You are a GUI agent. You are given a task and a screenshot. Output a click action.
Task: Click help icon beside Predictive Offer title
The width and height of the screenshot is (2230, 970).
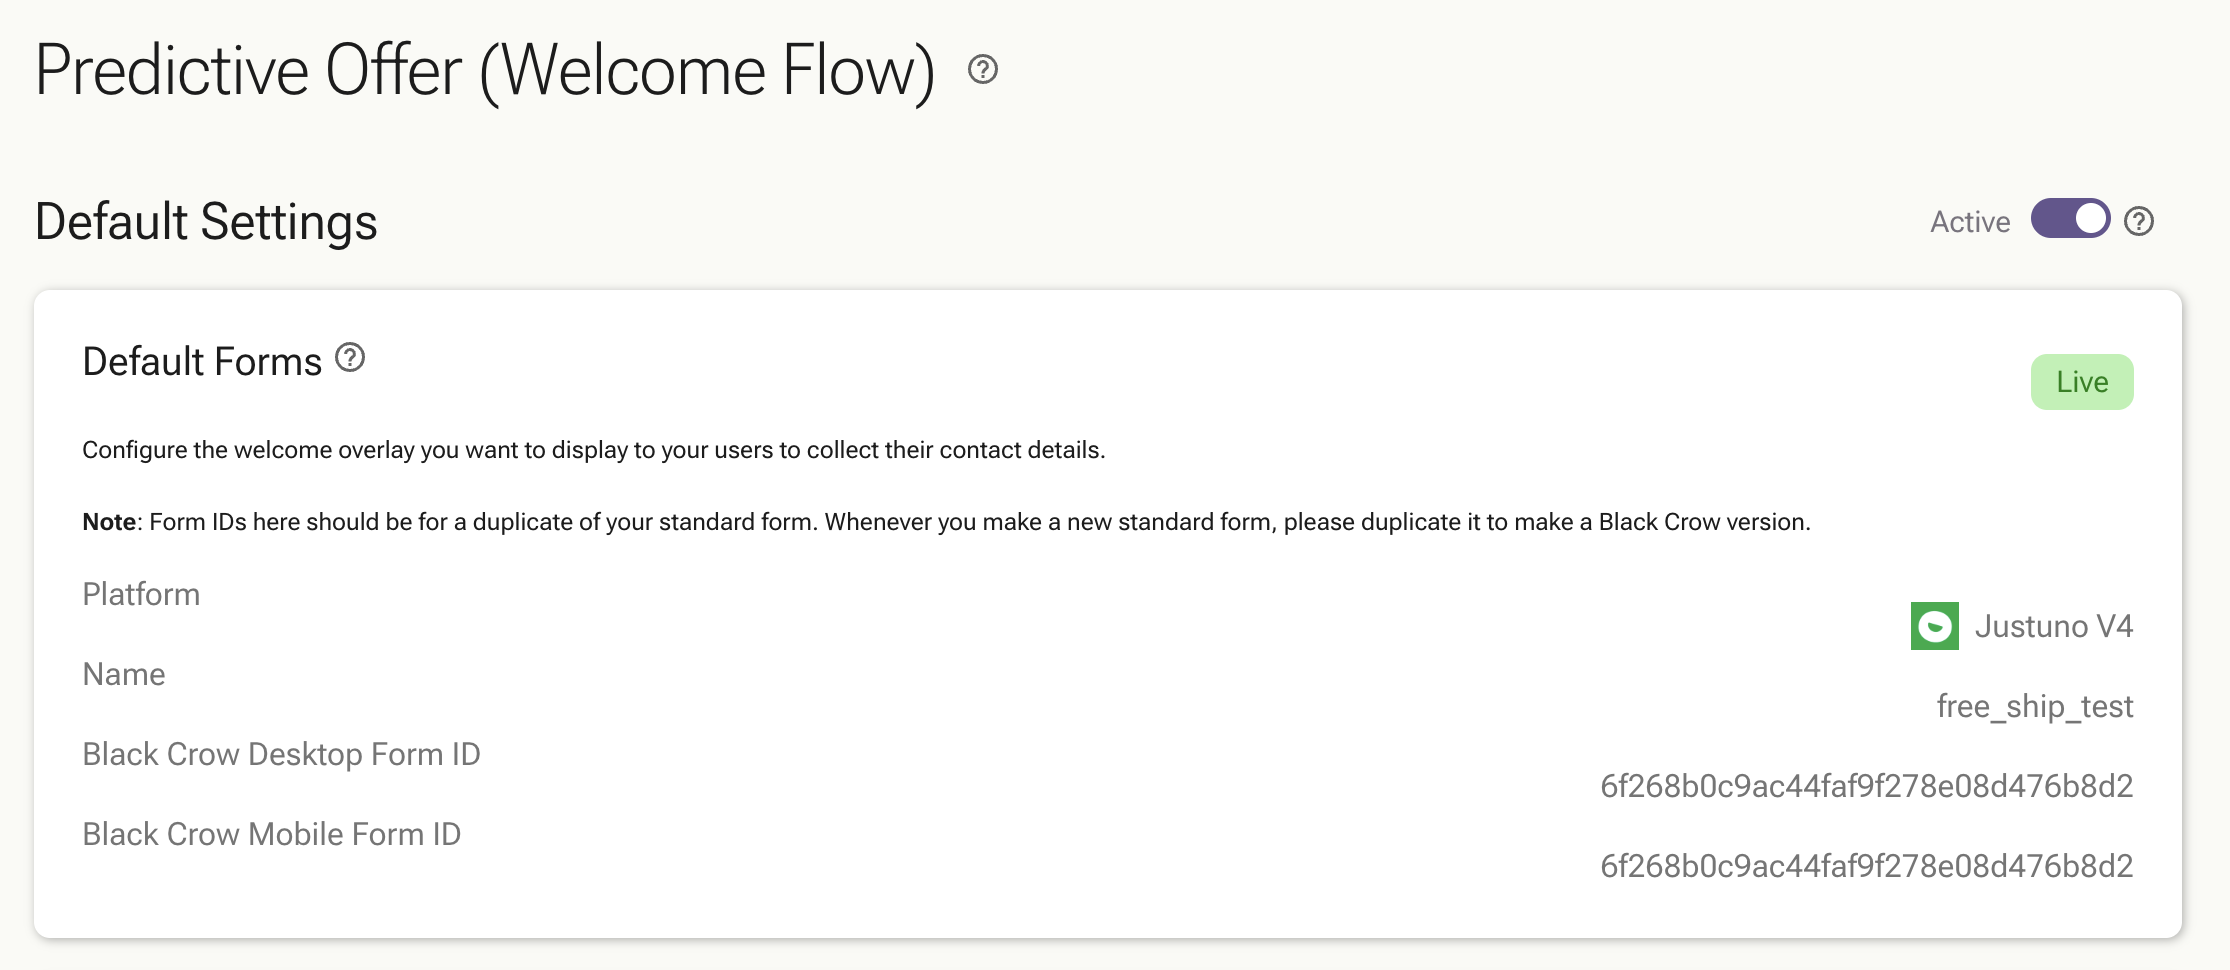coord(983,69)
